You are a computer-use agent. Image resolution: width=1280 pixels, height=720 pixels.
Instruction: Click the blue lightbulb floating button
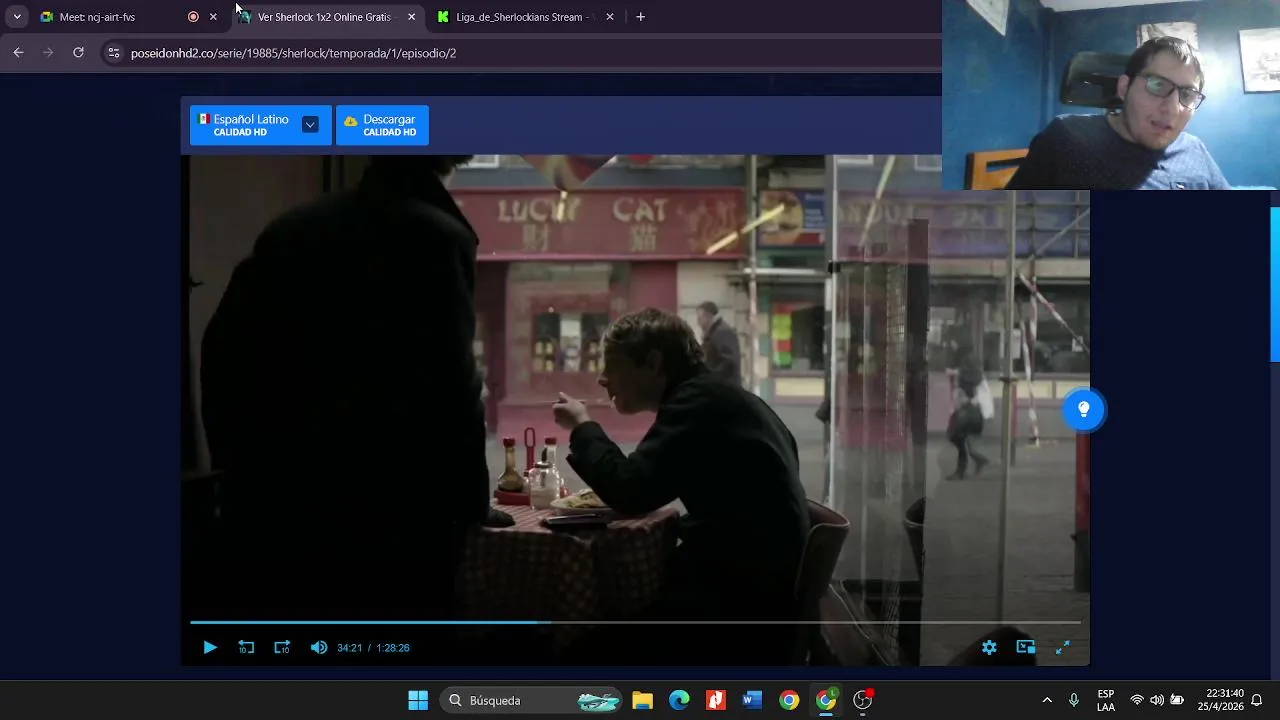click(x=1083, y=409)
